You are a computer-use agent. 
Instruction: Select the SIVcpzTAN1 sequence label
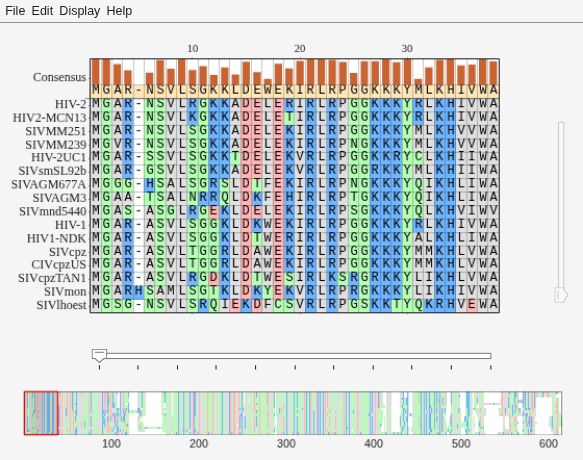click(x=52, y=278)
